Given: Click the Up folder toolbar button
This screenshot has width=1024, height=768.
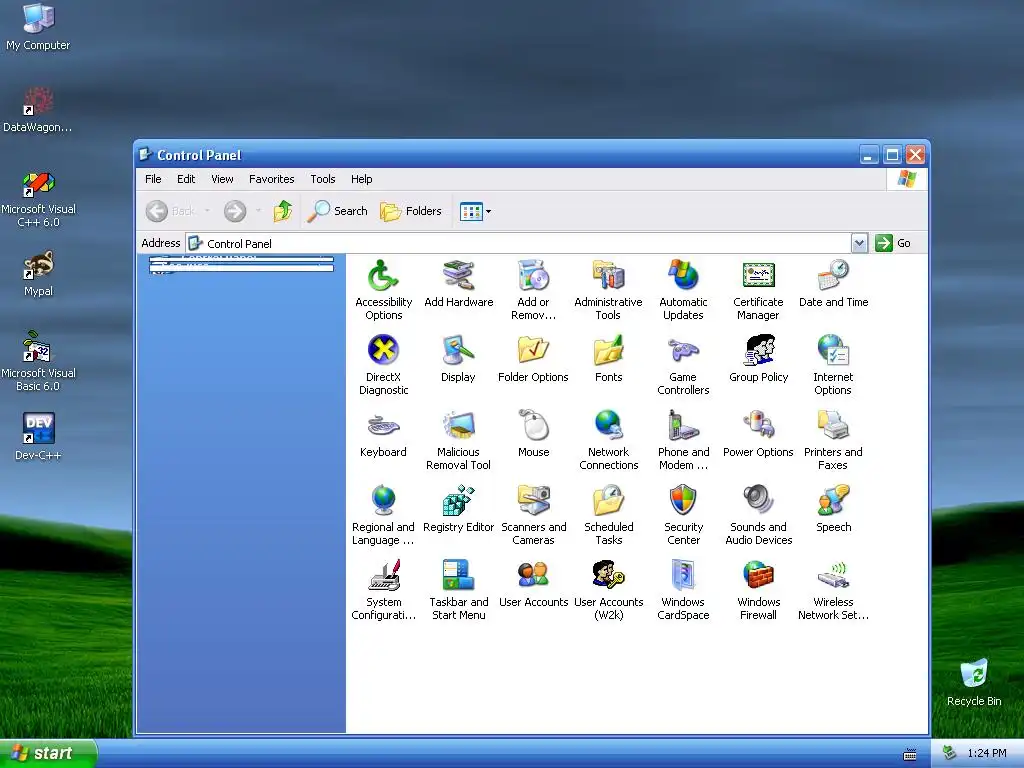Looking at the screenshot, I should 283,211.
